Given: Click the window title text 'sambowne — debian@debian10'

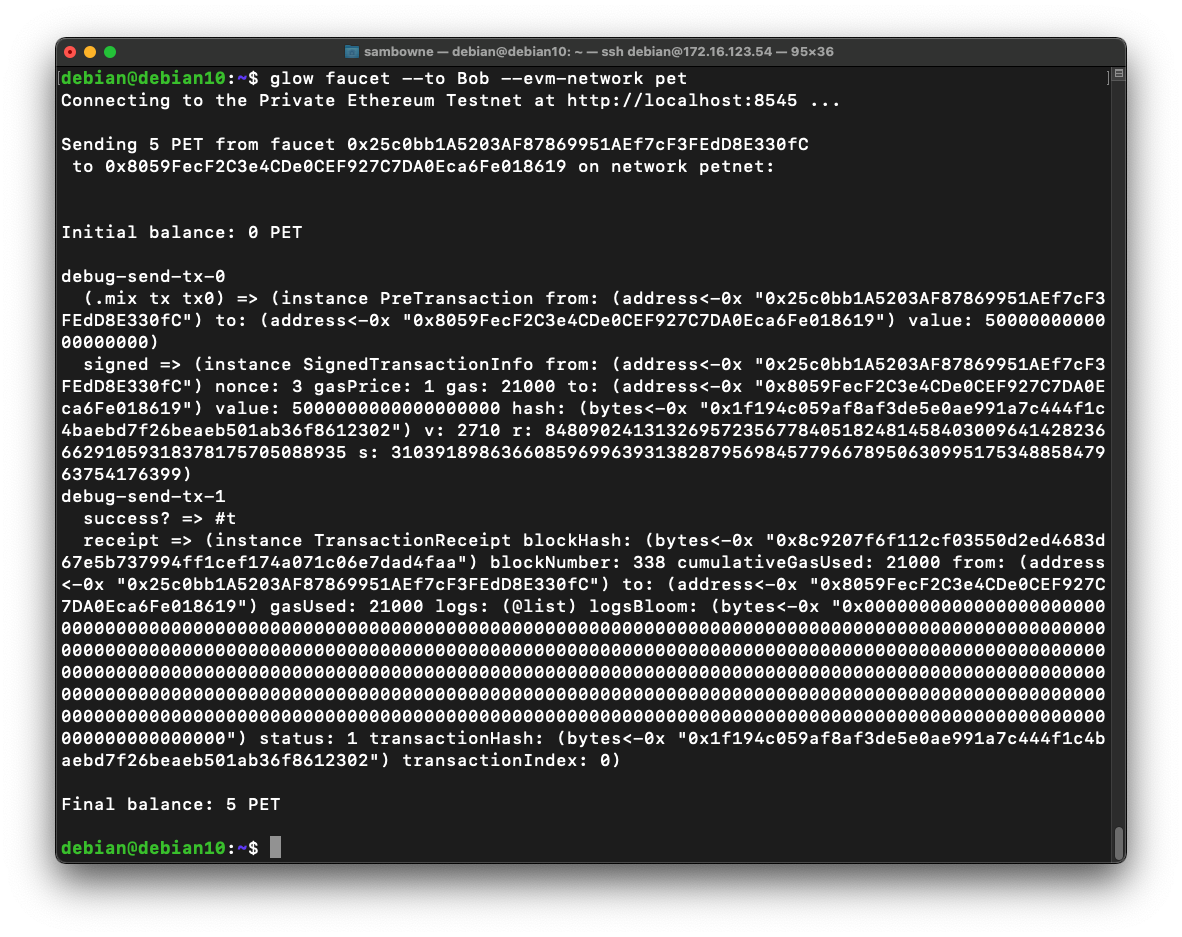Looking at the screenshot, I should tap(467, 52).
